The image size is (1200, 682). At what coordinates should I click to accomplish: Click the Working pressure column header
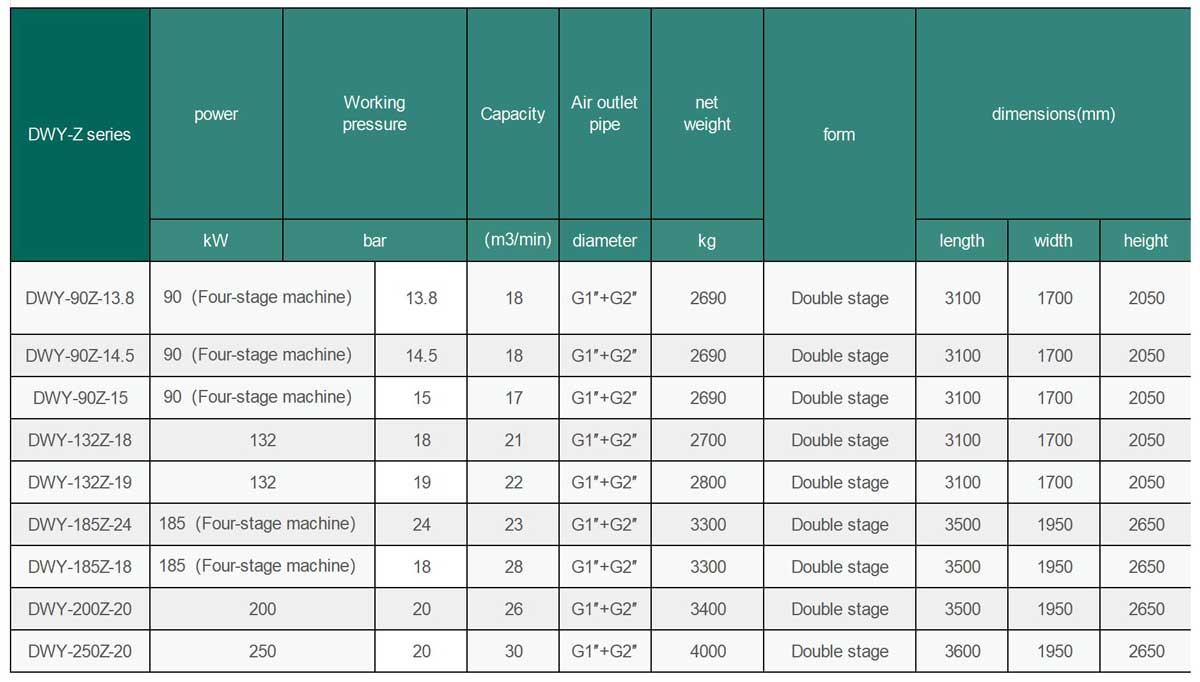374,113
